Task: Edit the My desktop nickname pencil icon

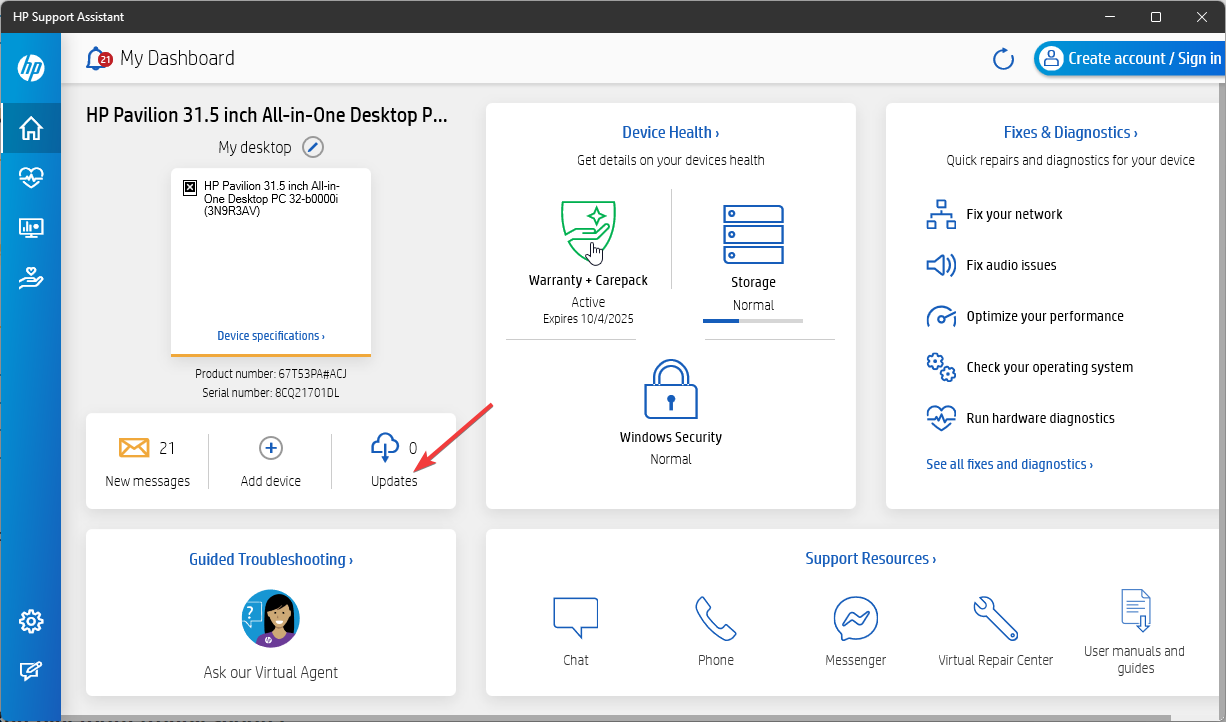Action: point(313,147)
